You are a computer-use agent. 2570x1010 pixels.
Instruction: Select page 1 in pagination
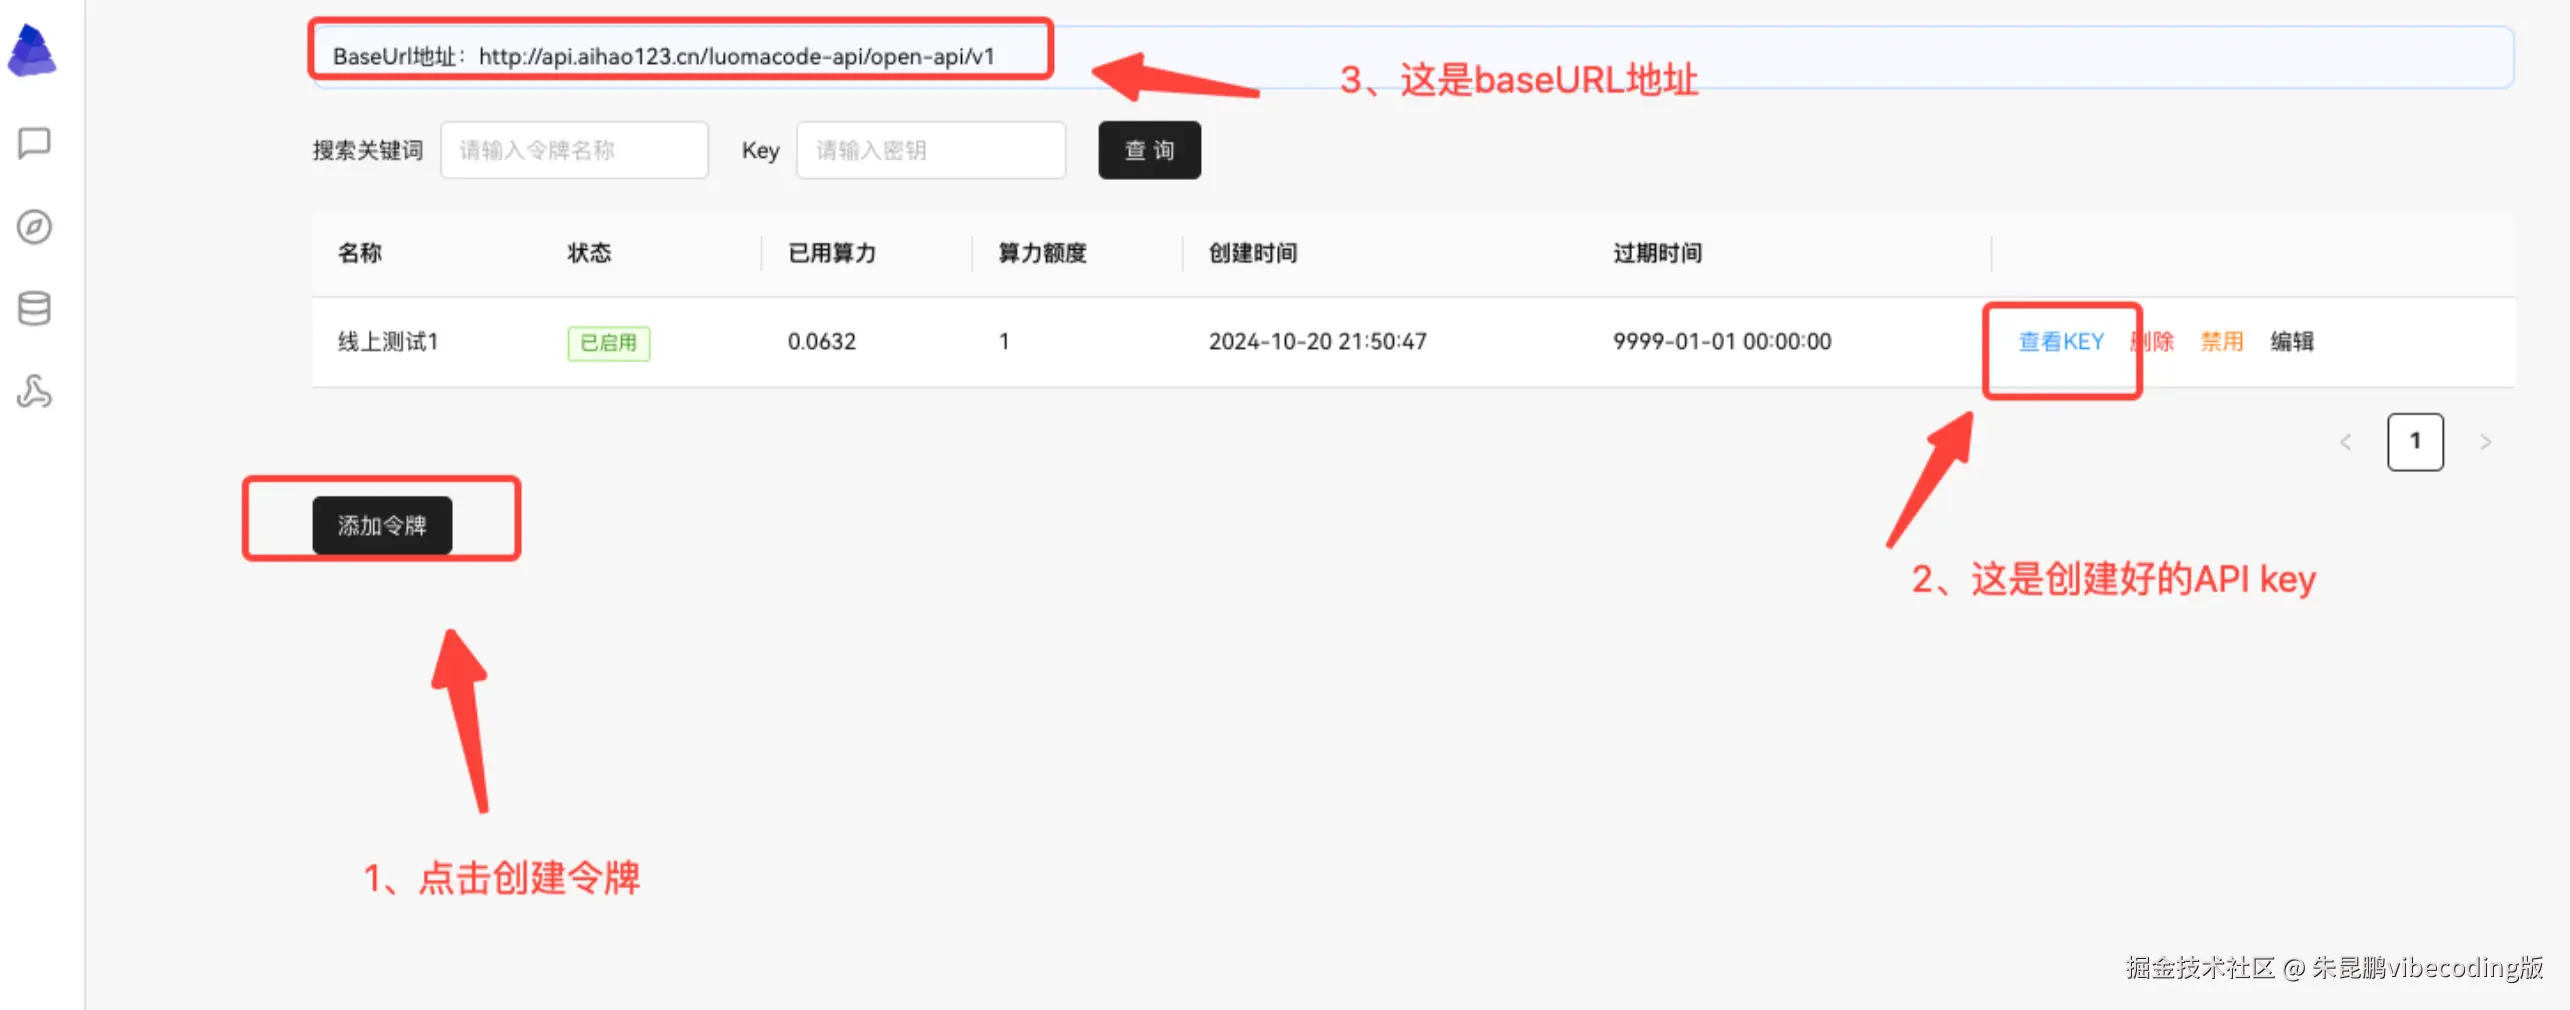pyautogui.click(x=2415, y=442)
